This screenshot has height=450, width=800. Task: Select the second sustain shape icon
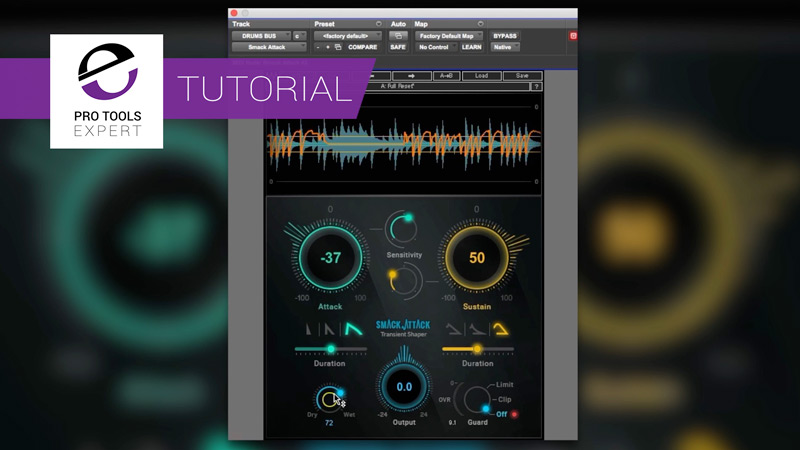477,329
